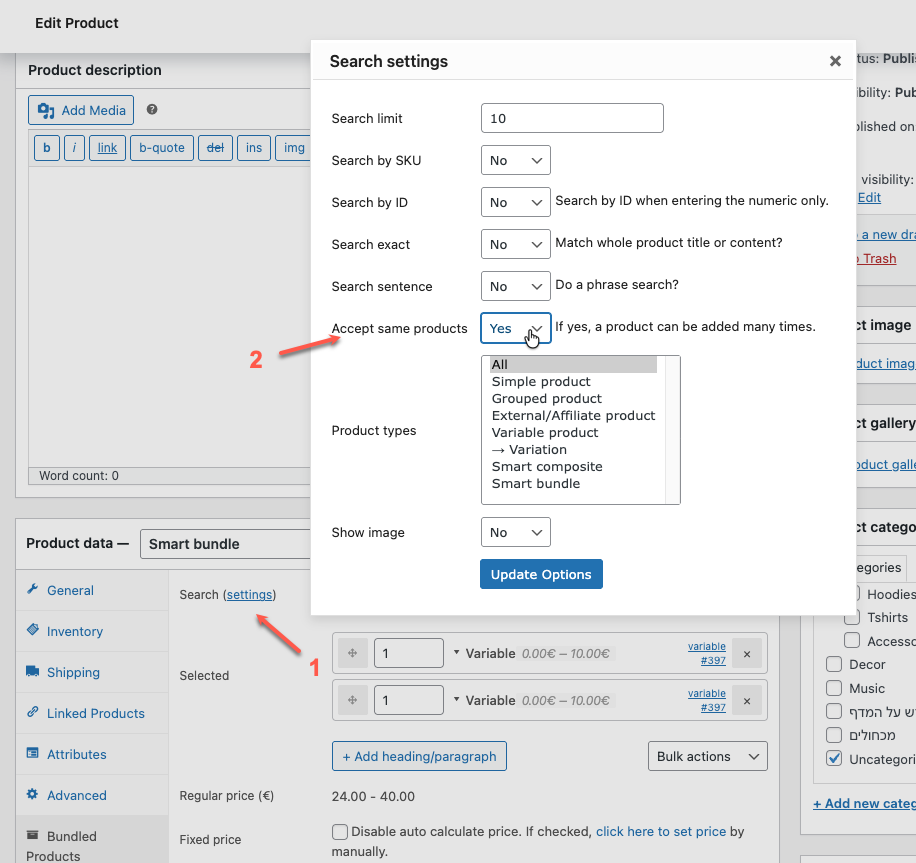Open the General tab with wrench icon

click(70, 590)
